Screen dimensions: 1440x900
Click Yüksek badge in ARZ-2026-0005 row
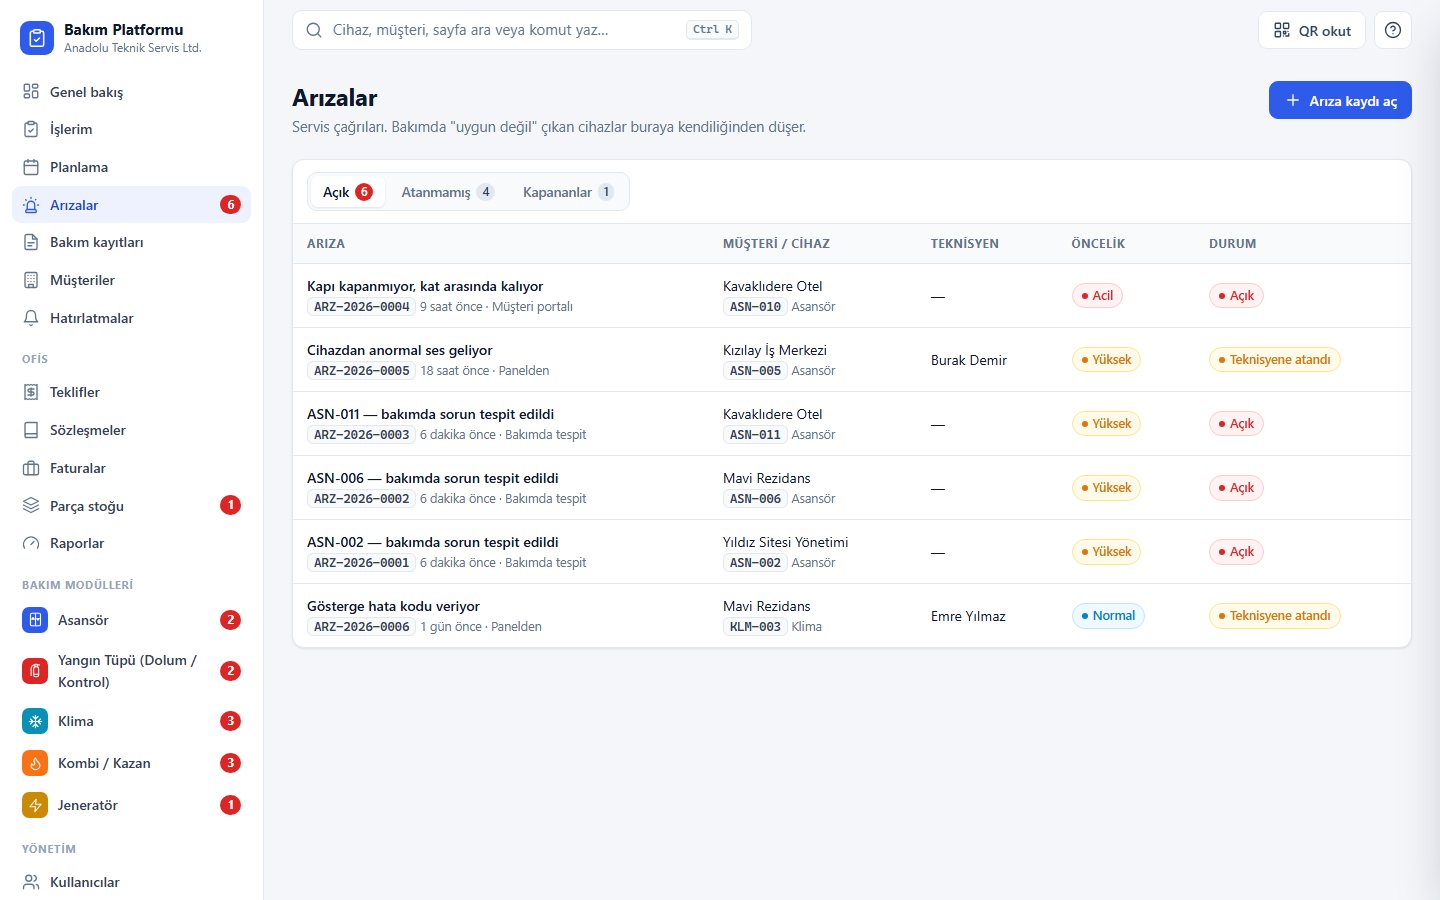point(1106,360)
